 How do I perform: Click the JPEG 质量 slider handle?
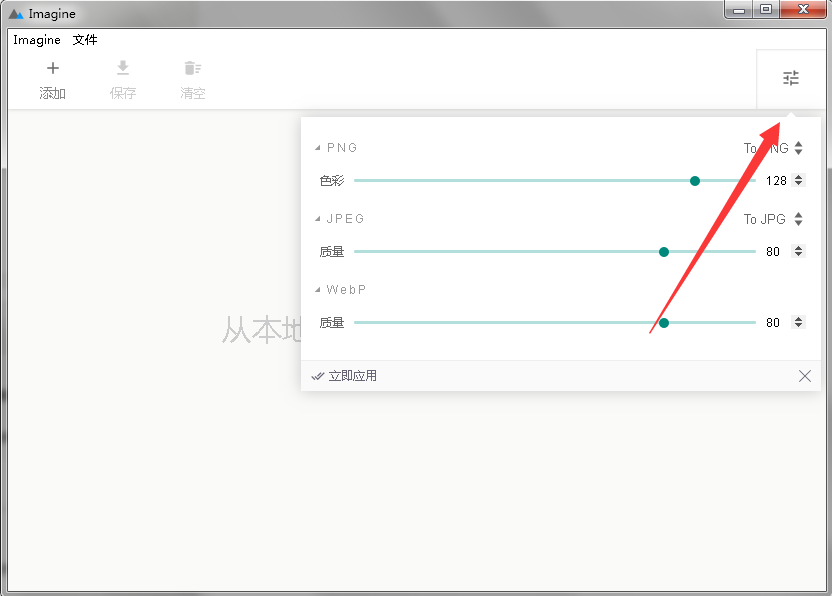(663, 252)
